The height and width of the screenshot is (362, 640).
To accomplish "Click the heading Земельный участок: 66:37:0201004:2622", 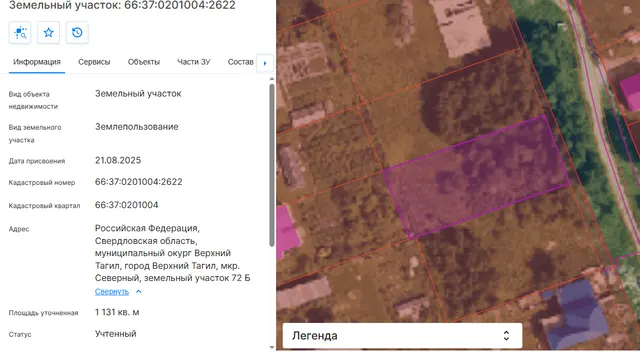I will pos(122,5).
